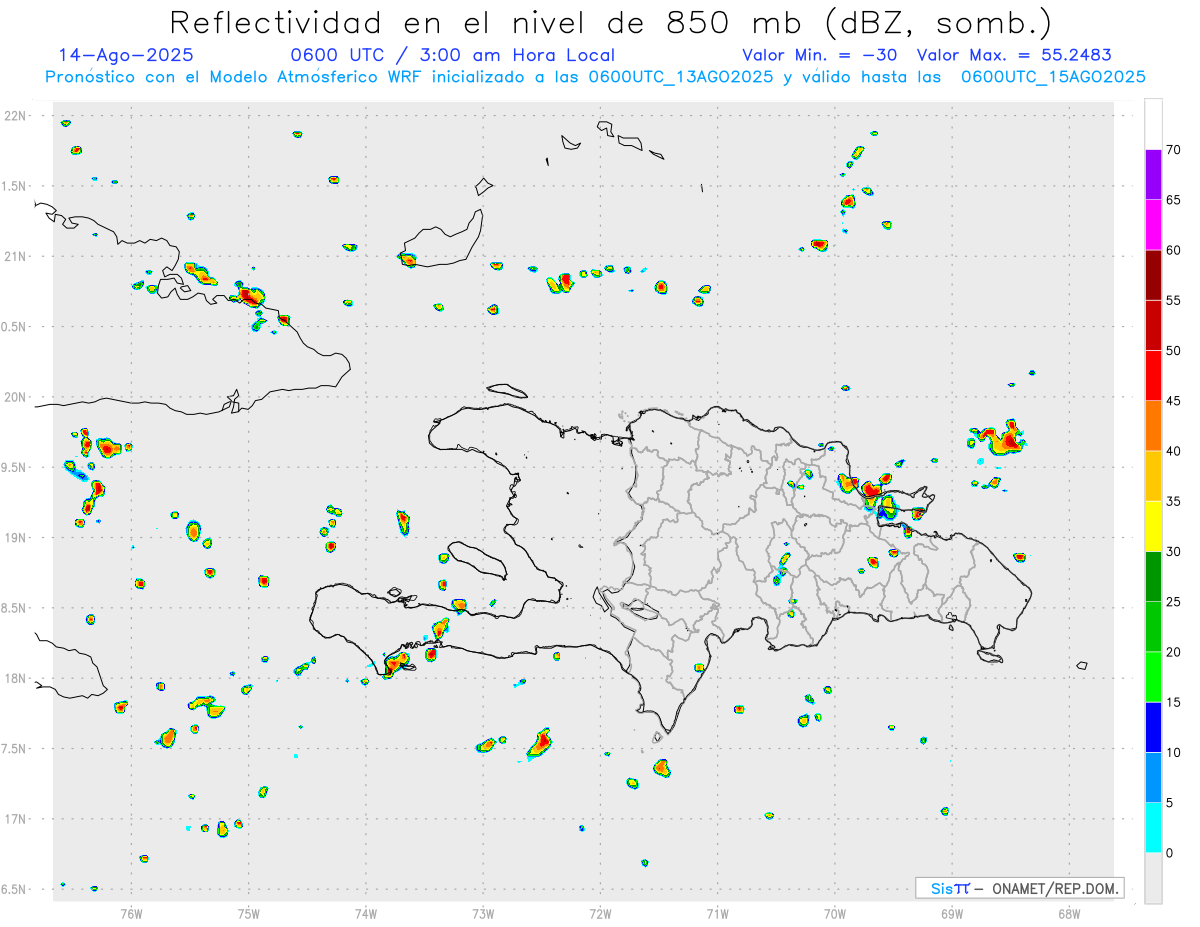Select the dark green 25–30 dBZ legend segment
Image resolution: width=1200 pixels, height=927 pixels.
(1153, 576)
